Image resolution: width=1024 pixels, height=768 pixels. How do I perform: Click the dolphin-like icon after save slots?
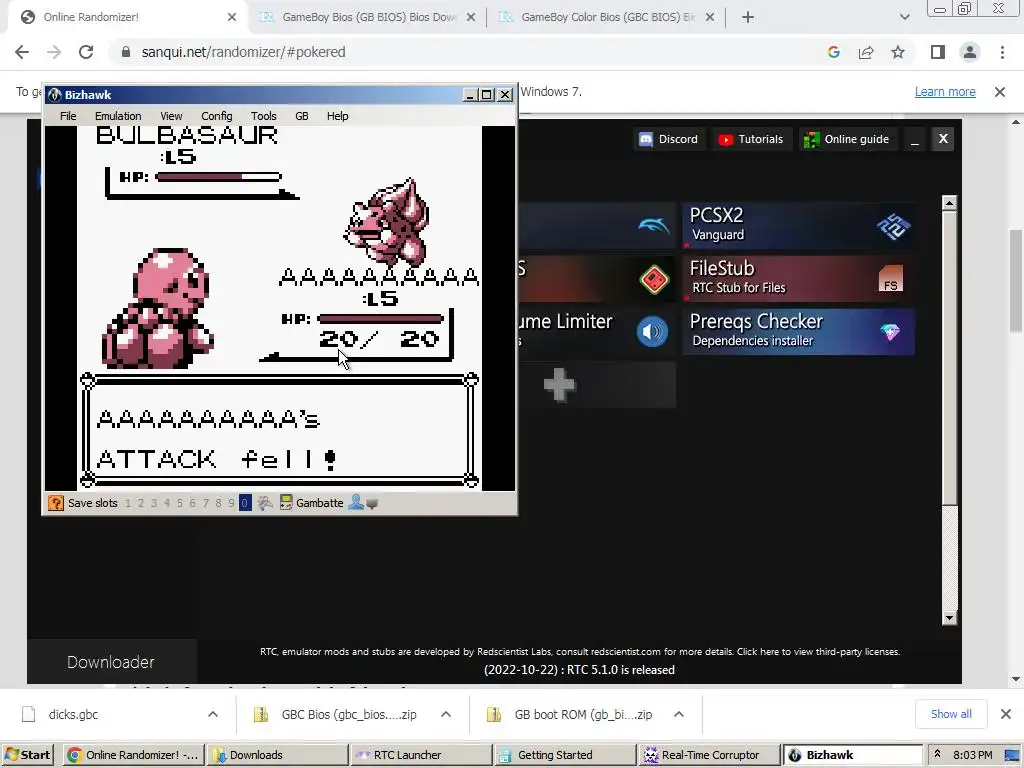point(264,503)
